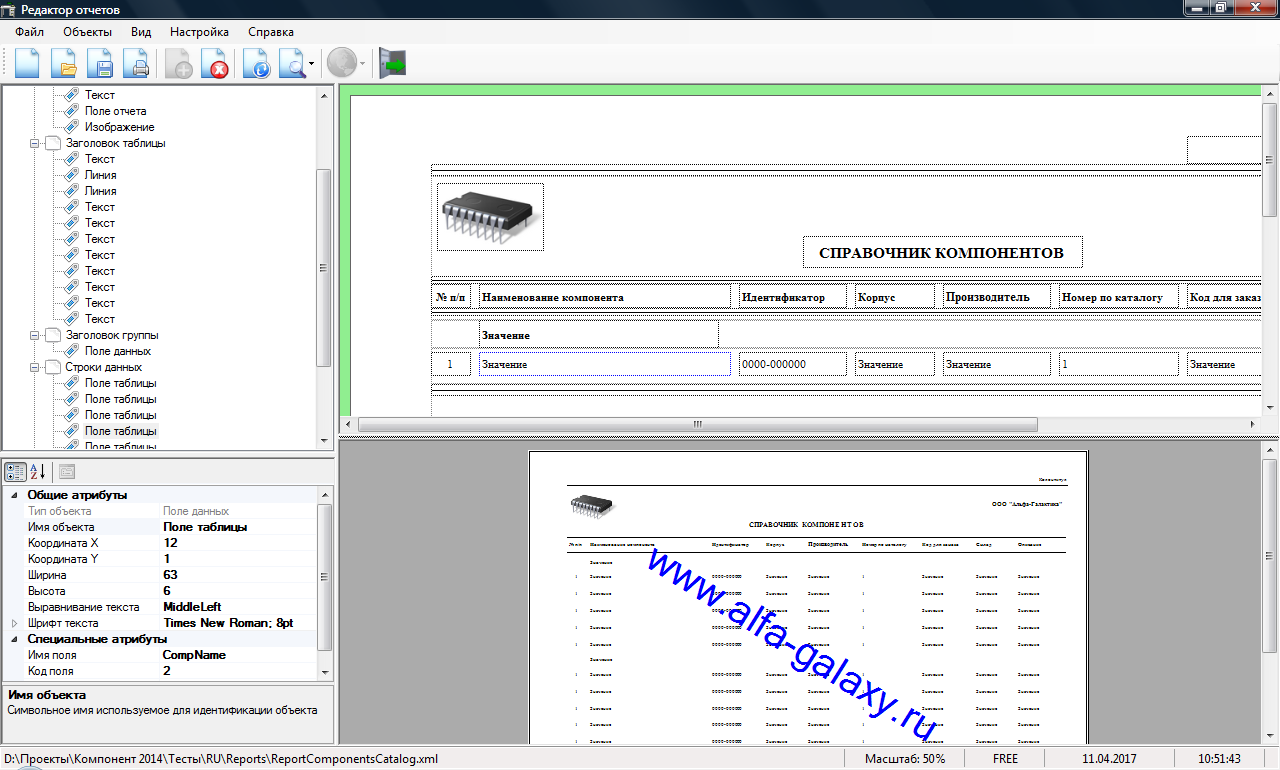1280x770 pixels.
Task: Exit via the door with green arrow icon
Action: (x=393, y=65)
